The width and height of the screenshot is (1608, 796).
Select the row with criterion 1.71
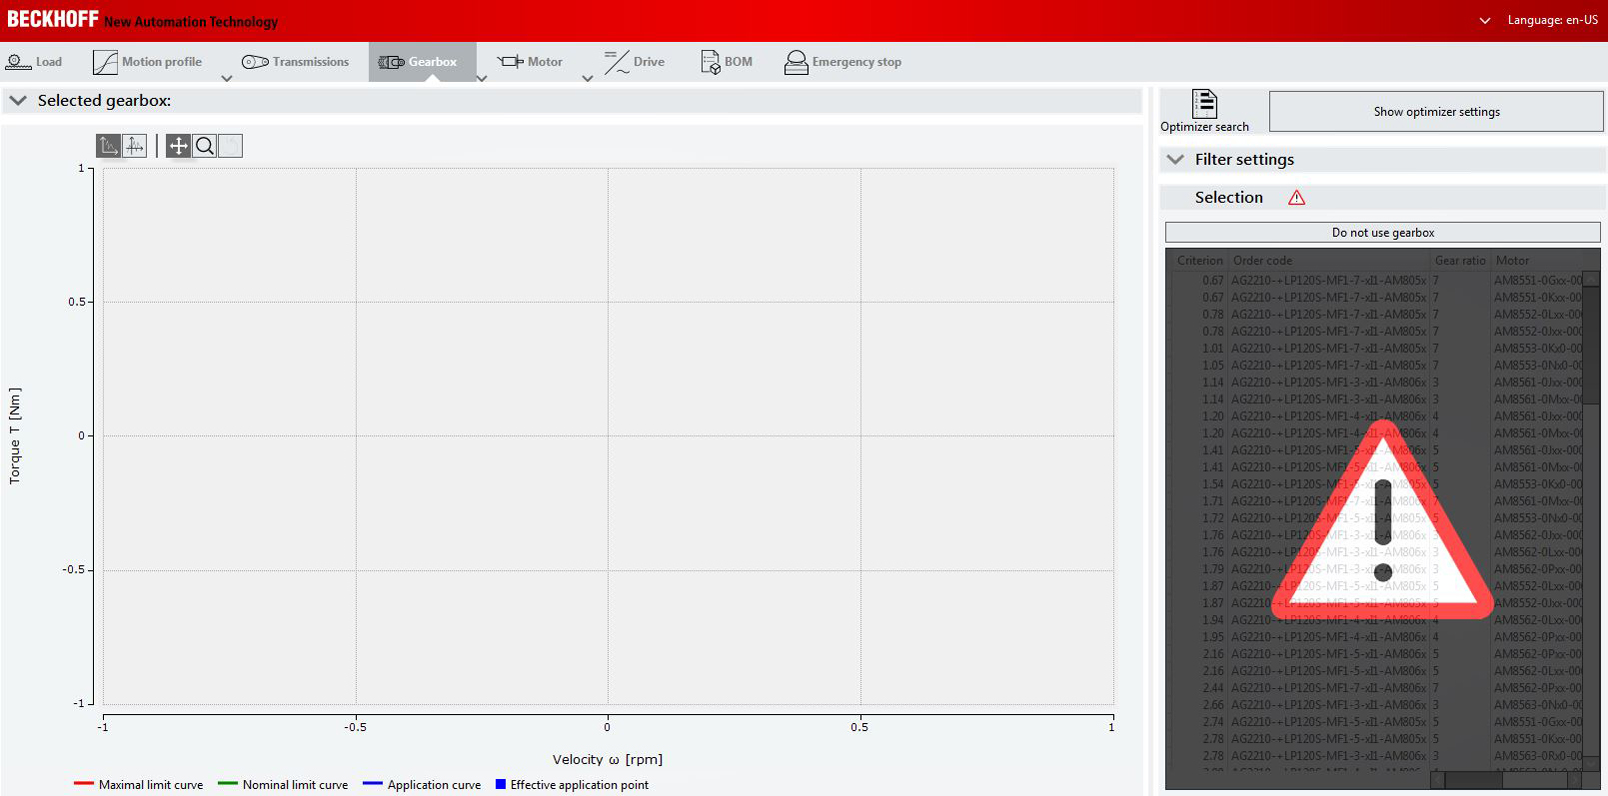[x=1377, y=501]
